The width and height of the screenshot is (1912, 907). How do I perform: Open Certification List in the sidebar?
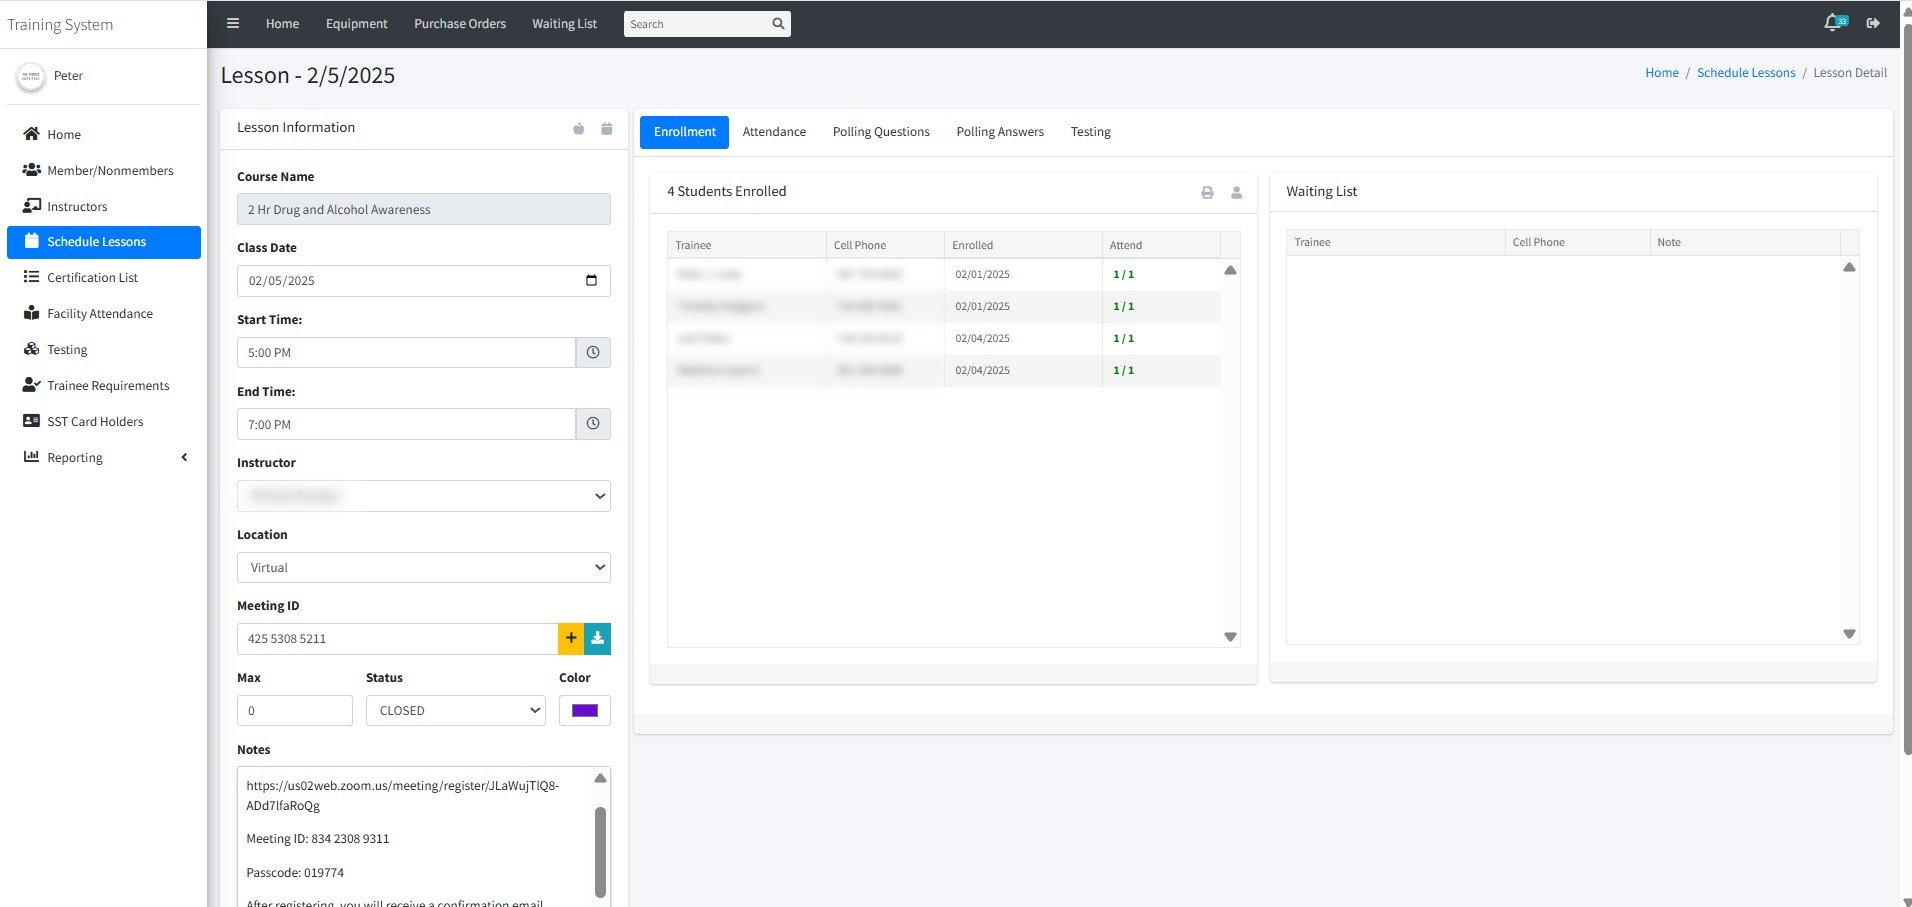(x=92, y=277)
